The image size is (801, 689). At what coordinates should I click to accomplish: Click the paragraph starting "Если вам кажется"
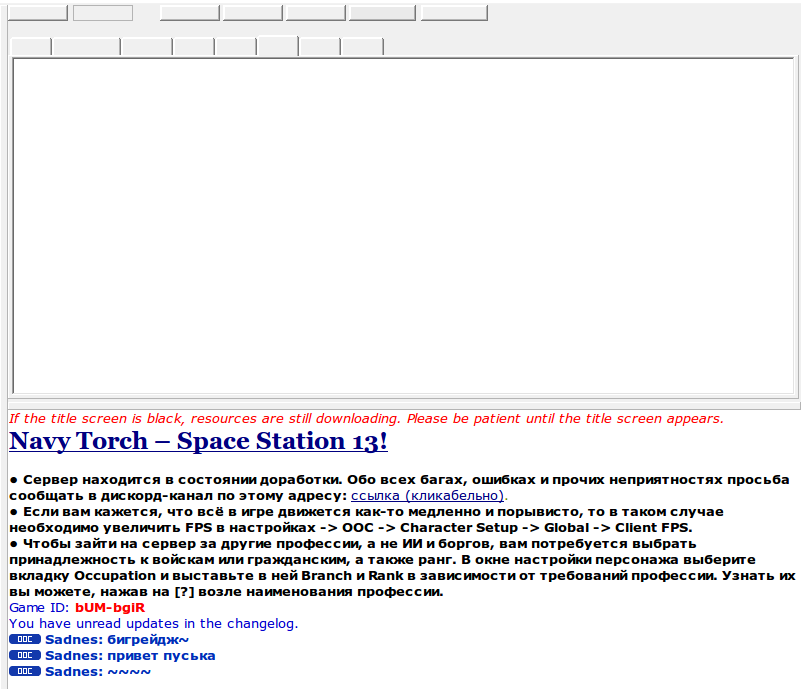[366, 519]
